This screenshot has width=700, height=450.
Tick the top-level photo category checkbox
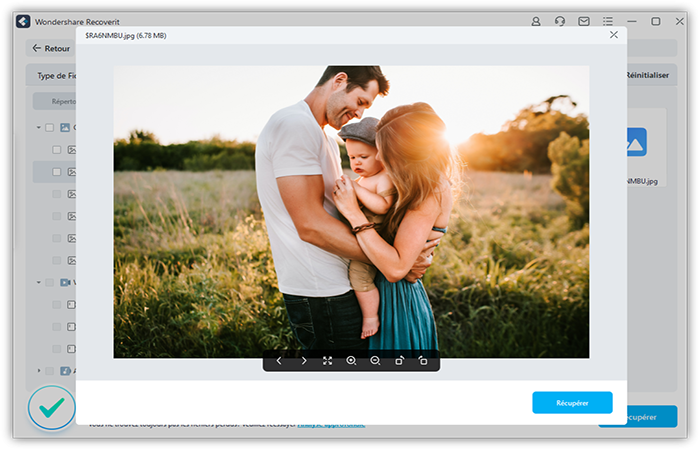click(50, 128)
